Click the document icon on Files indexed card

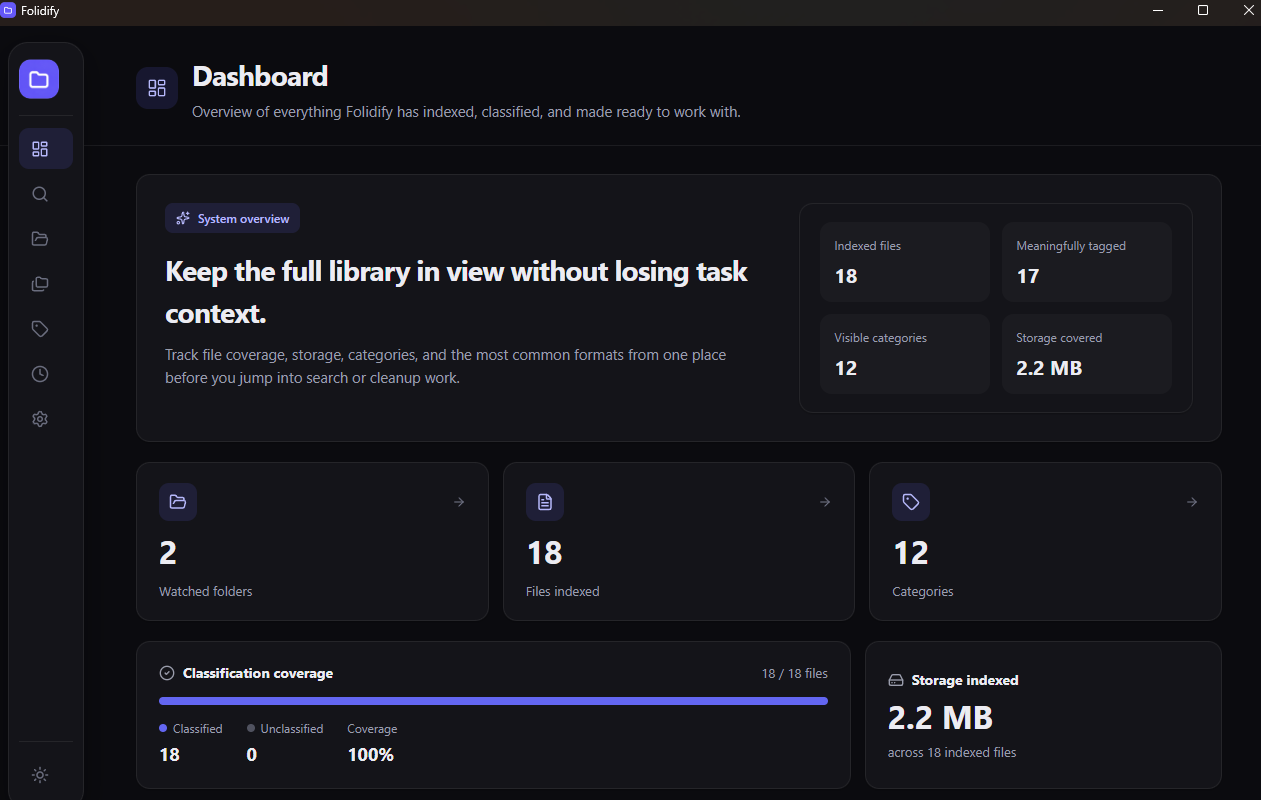click(545, 502)
